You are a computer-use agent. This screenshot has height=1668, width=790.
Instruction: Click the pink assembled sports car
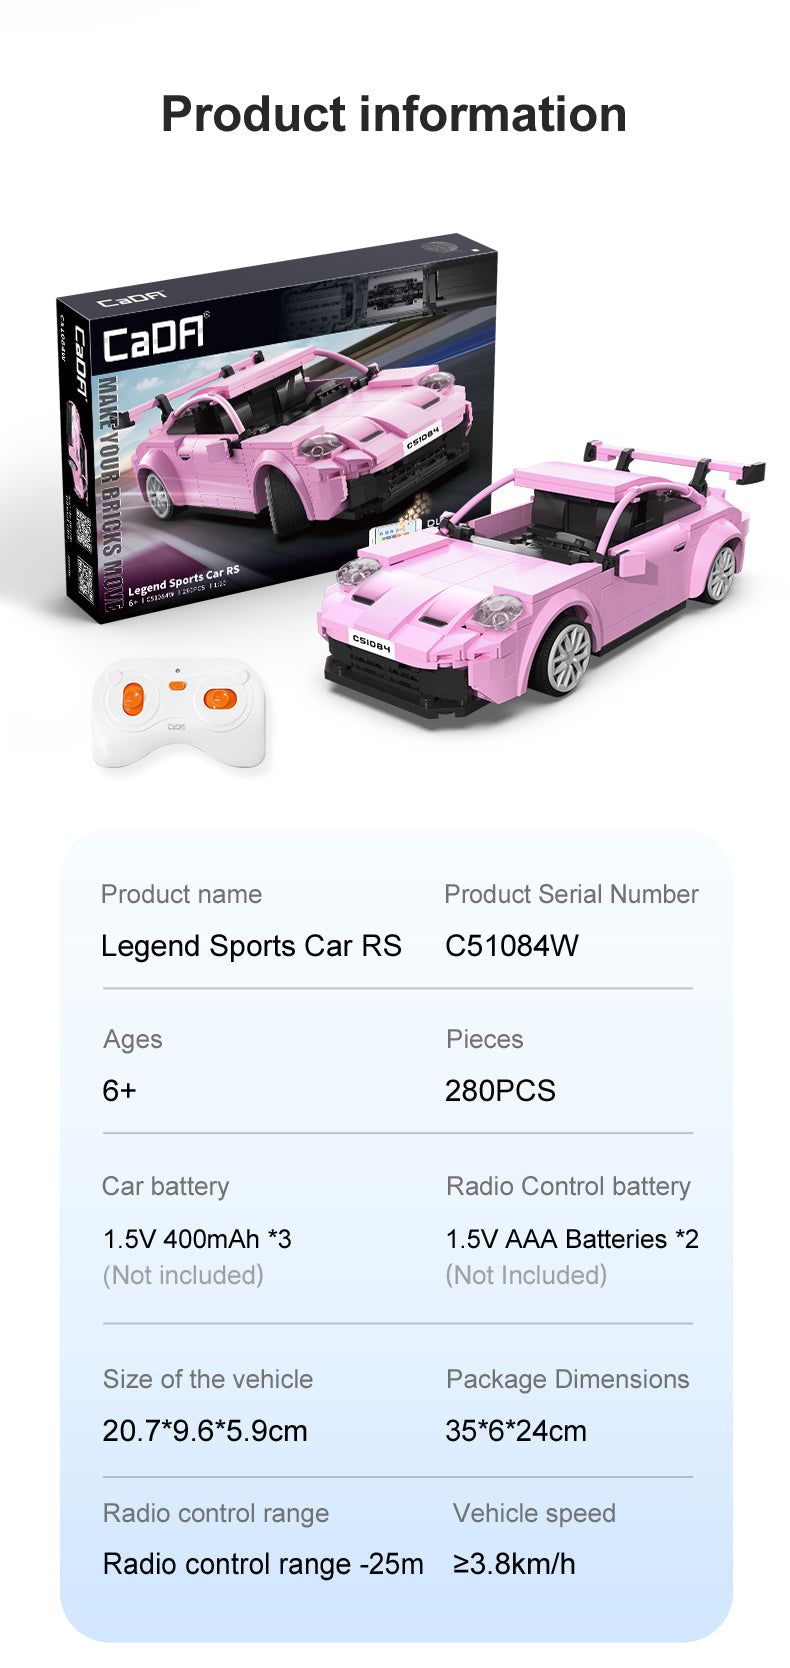[540, 575]
